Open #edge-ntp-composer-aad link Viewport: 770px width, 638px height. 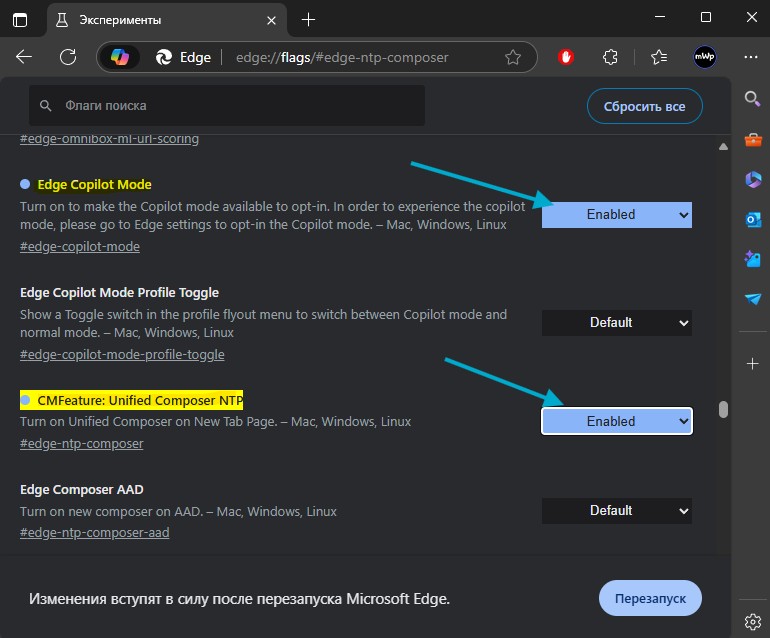pos(94,533)
